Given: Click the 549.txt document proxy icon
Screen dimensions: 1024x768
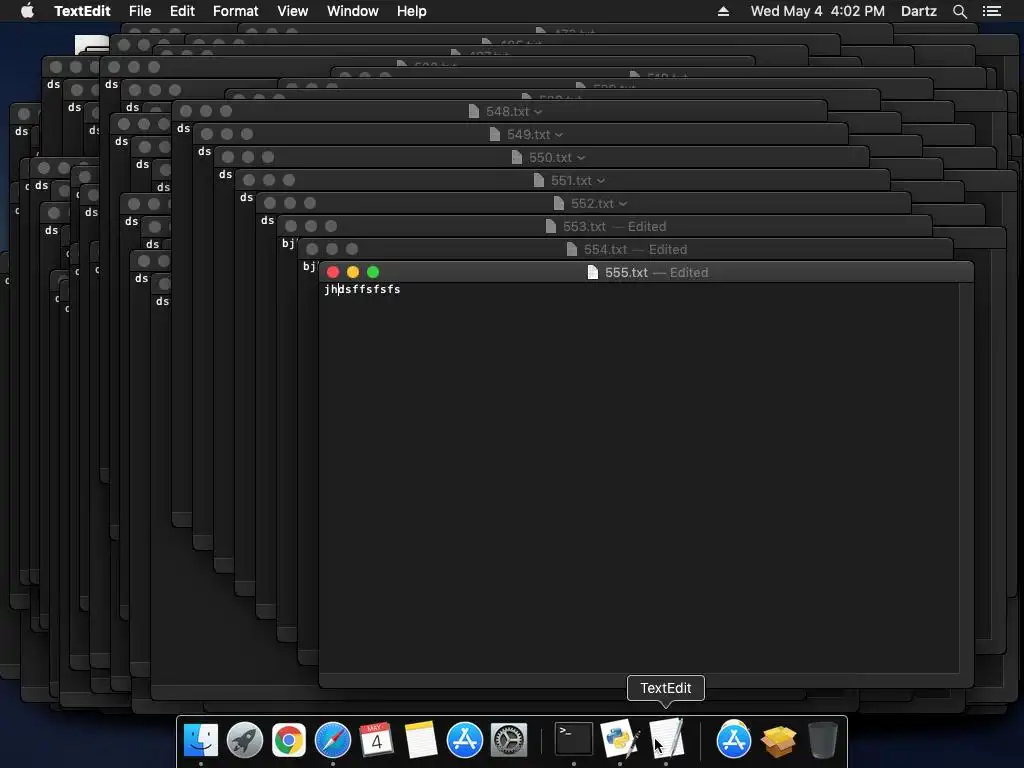Looking at the screenshot, I should [x=495, y=135].
